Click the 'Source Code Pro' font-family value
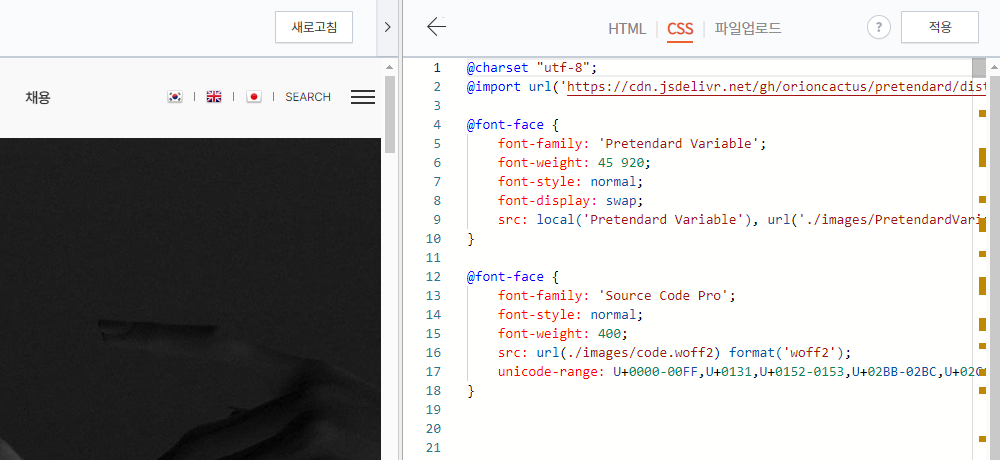Screen dimensions: 1000x460 point(663,296)
